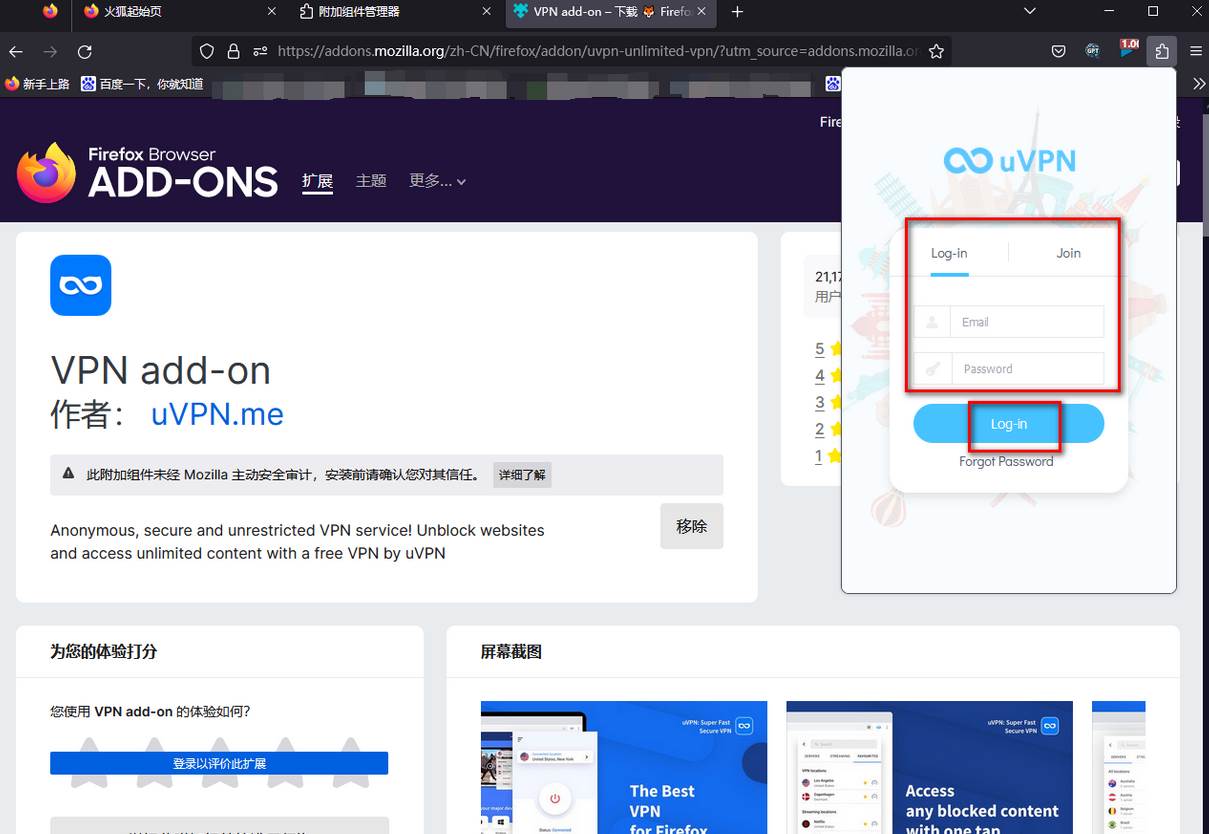Bookmark this page with the star icon
Image resolution: width=1209 pixels, height=834 pixels.
pos(936,51)
